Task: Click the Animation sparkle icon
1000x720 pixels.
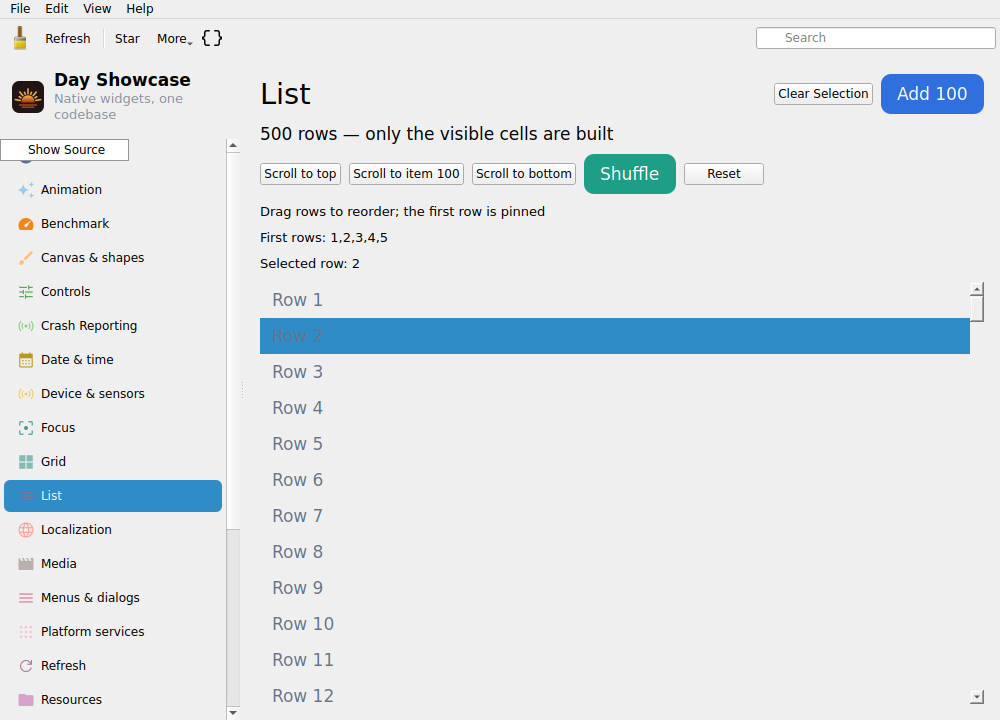Action: click(26, 189)
